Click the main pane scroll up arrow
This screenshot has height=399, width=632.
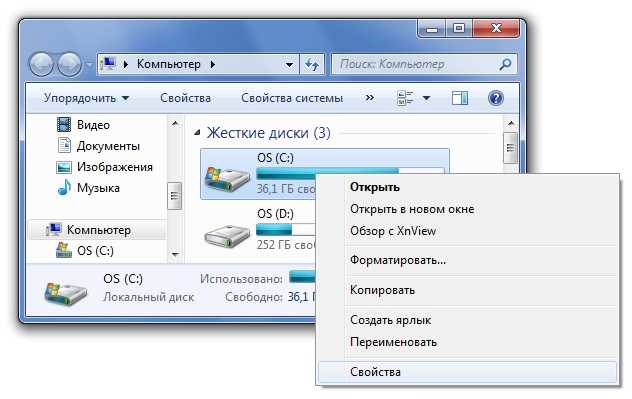click(x=511, y=123)
